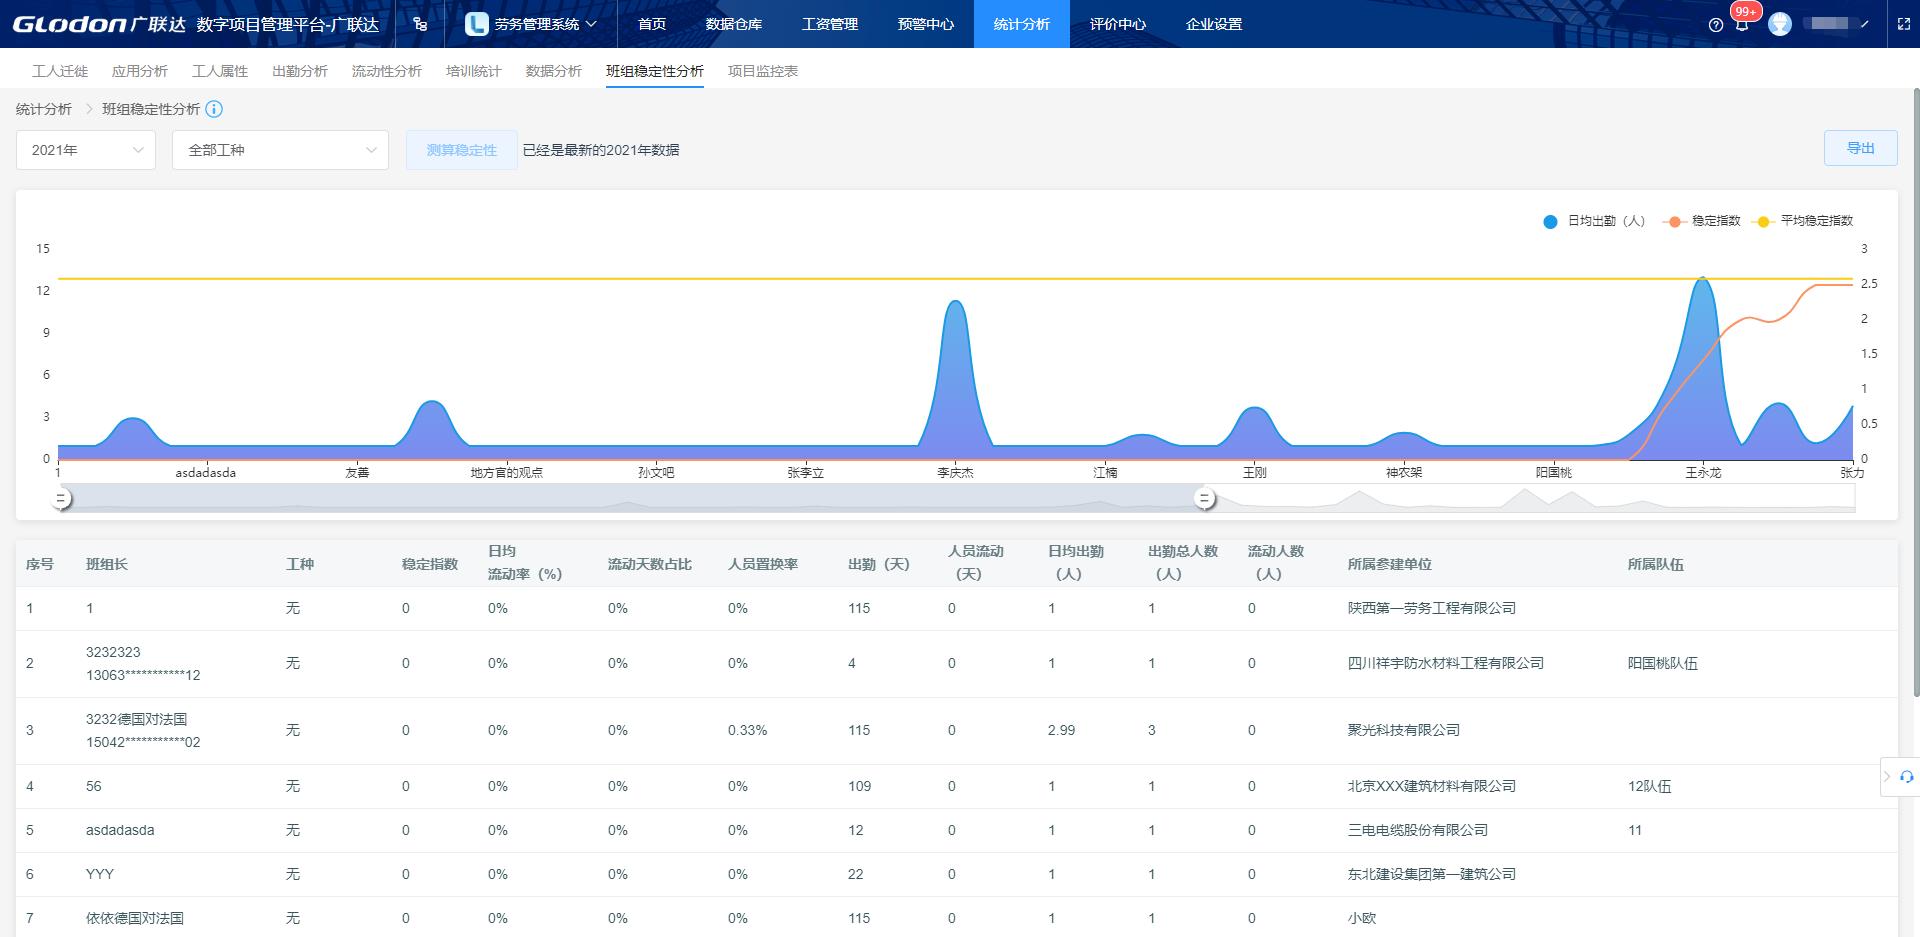Viewport: 1920px width, 937px height.
Task: Click the 导出 export button
Action: 1860,148
